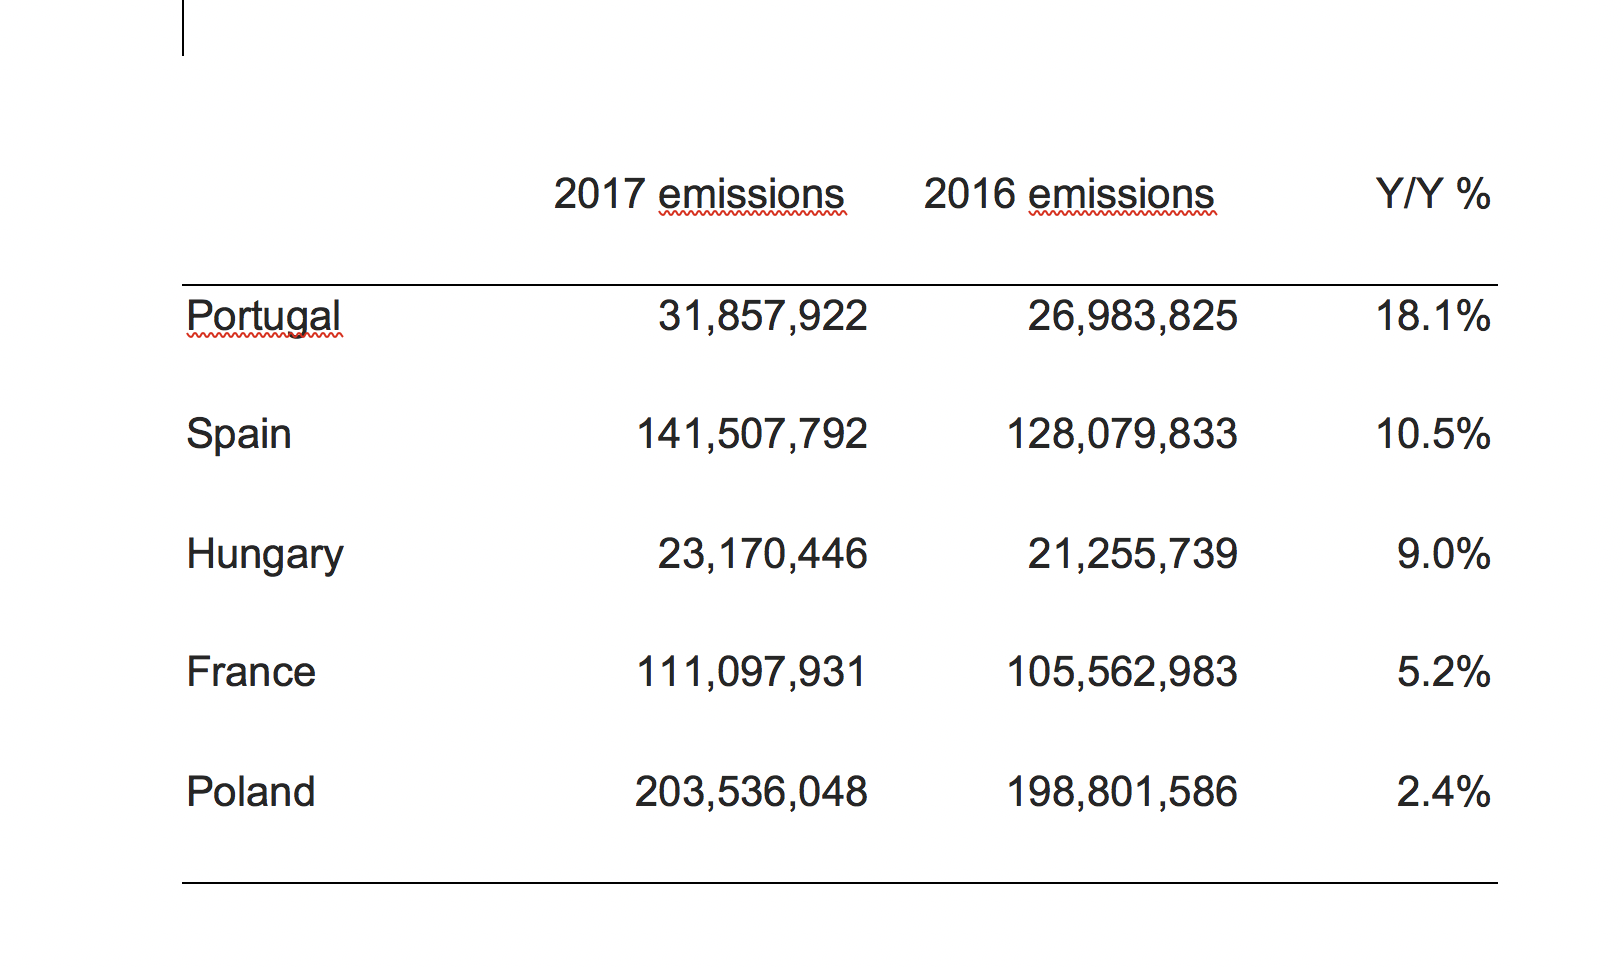1624x968 pixels.
Task: Click France's 2016 value 105,562,983
Action: (1122, 672)
